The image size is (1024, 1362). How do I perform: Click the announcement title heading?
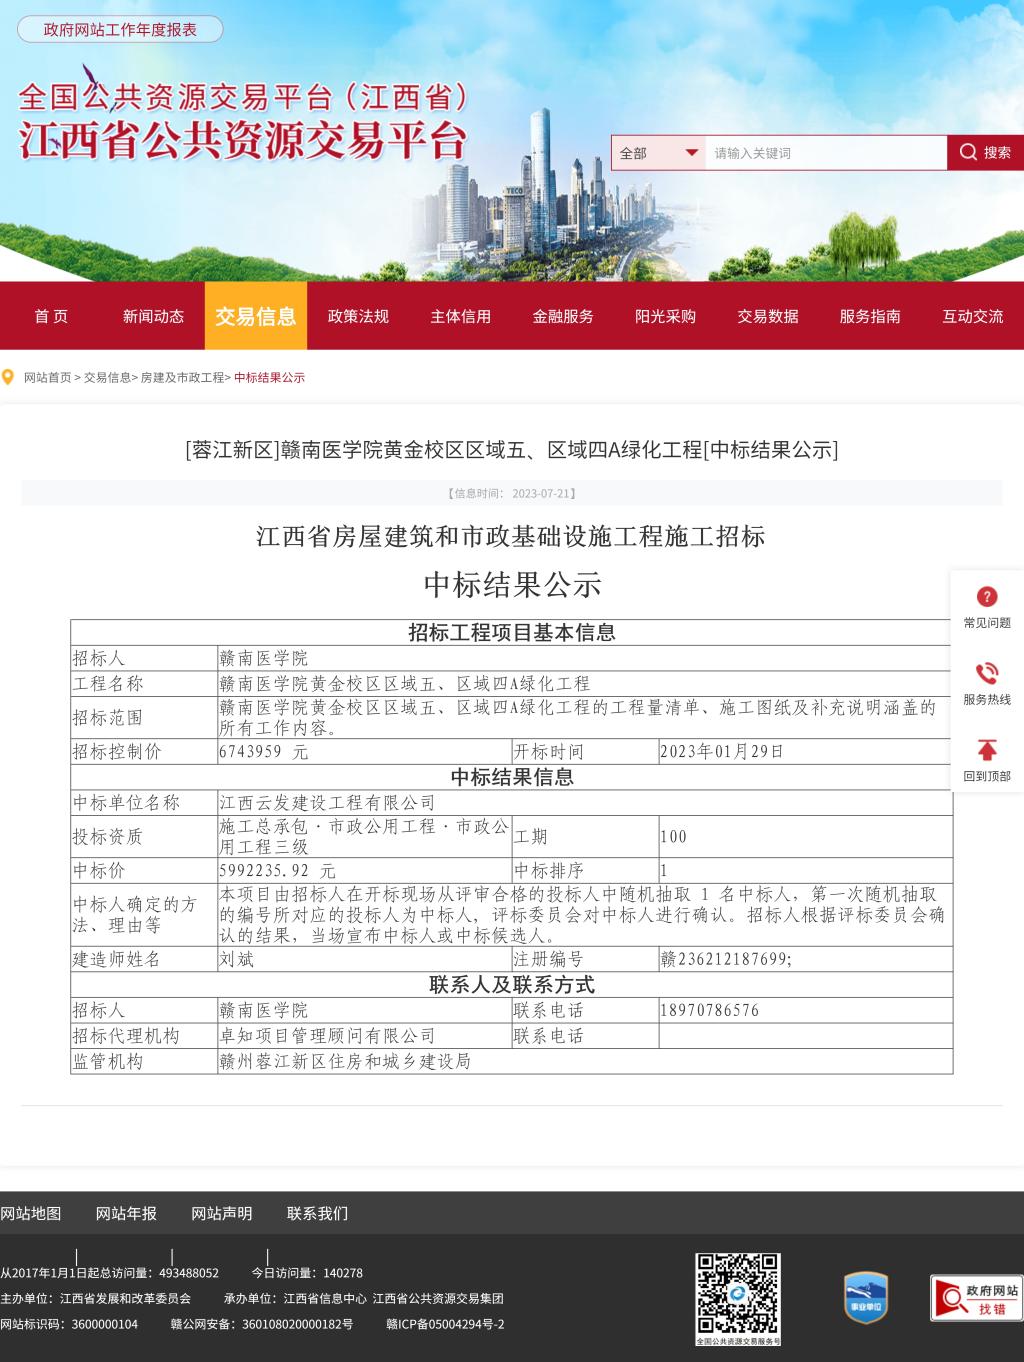pyautogui.click(x=512, y=450)
